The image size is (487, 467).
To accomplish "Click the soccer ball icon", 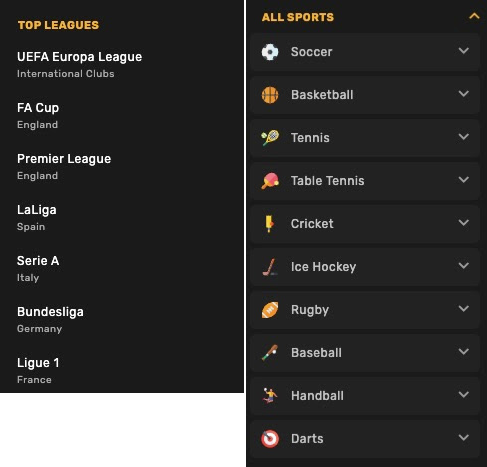I will (x=270, y=52).
